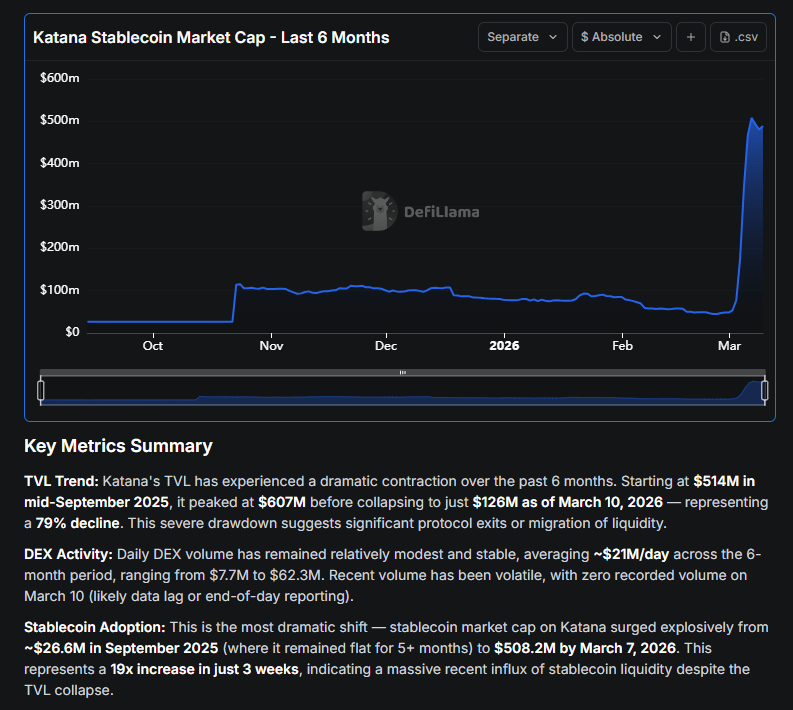This screenshot has width=793, height=710.
Task: Click the '79% decline' text
Action: click(79, 523)
